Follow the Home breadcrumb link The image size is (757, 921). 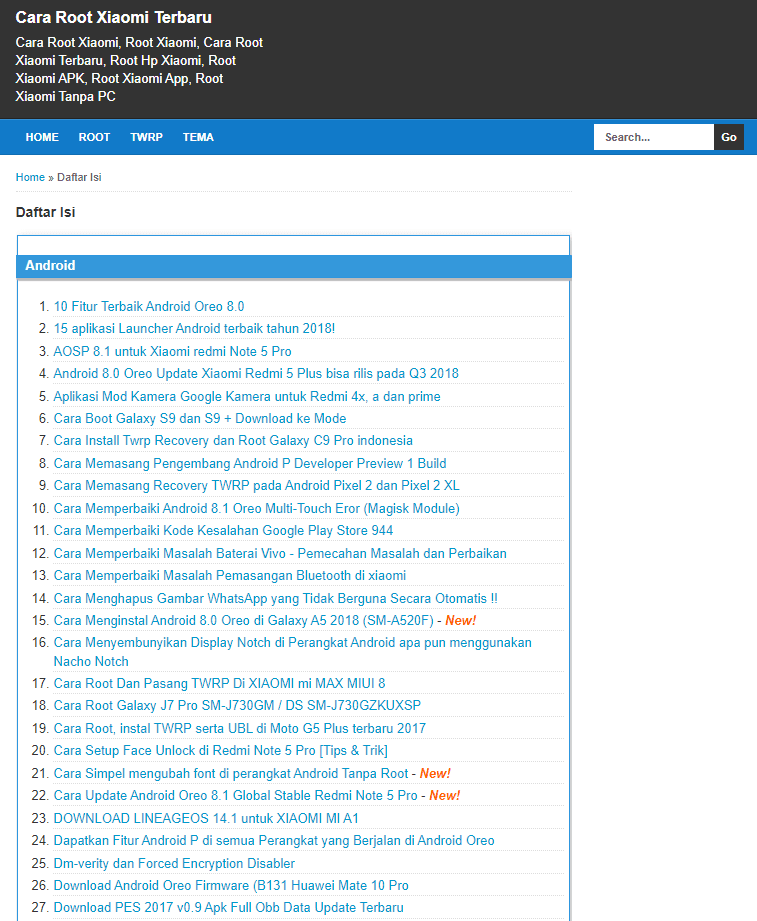(x=30, y=177)
